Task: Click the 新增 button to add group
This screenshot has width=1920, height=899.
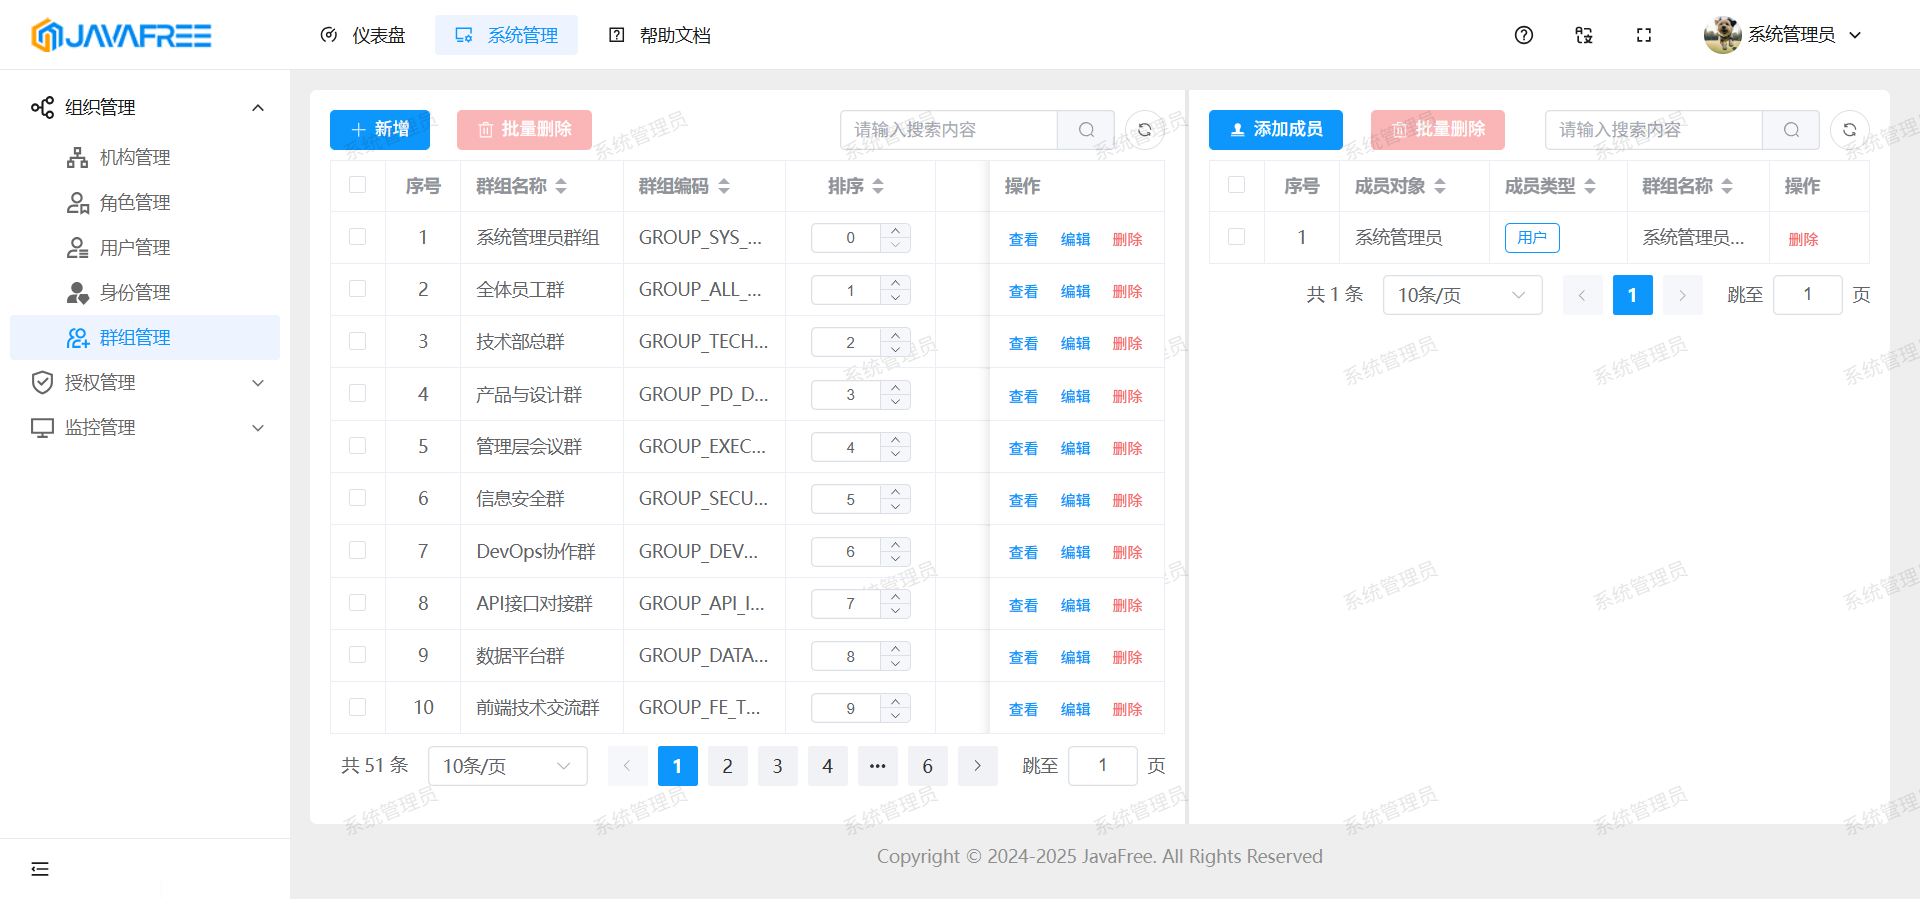Action: [x=380, y=130]
